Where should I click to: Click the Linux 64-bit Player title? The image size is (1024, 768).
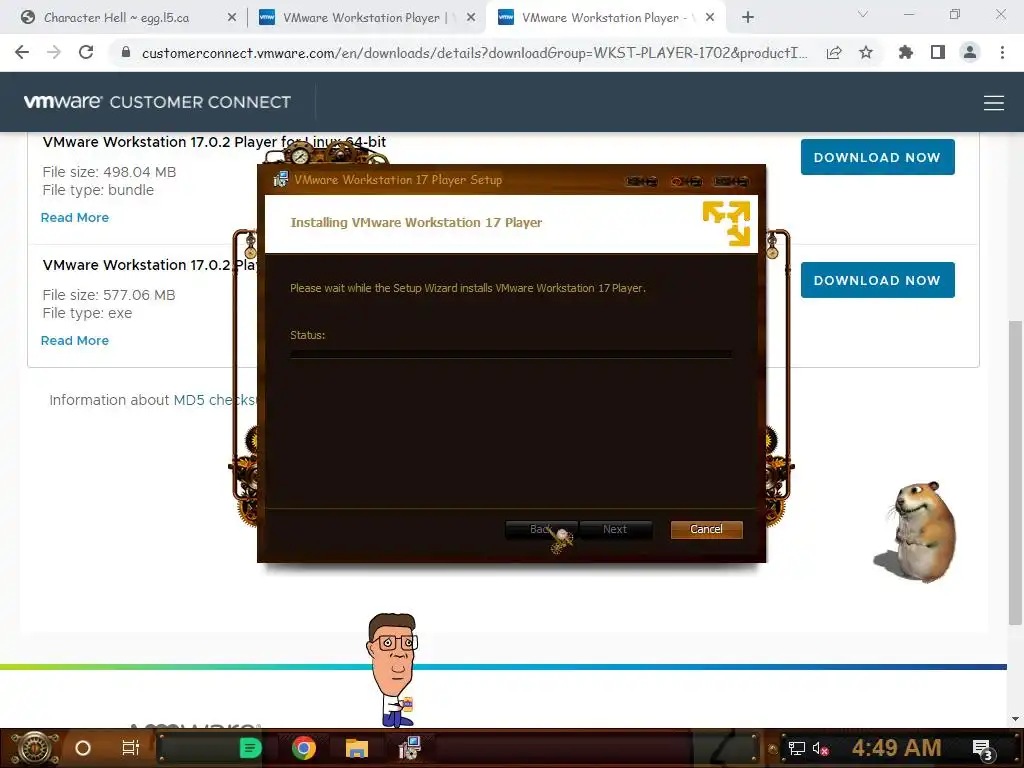click(x=214, y=142)
